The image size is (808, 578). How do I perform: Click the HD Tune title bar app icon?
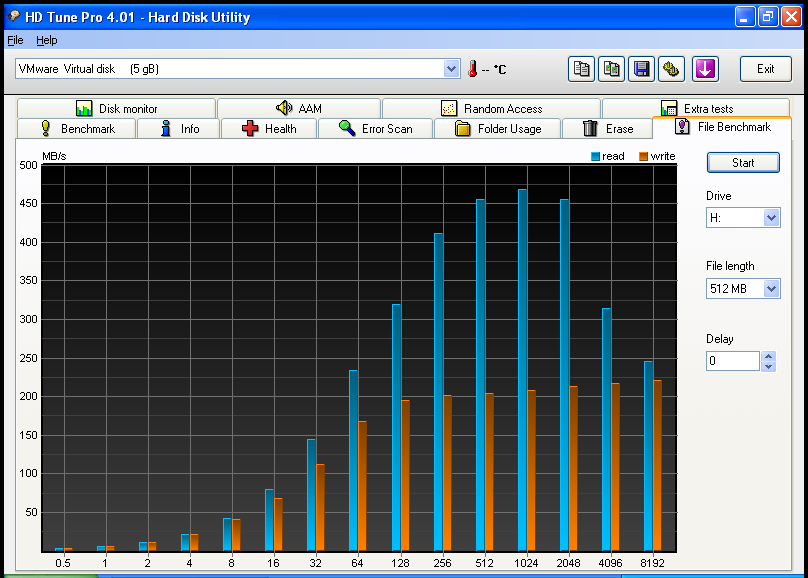tap(13, 16)
